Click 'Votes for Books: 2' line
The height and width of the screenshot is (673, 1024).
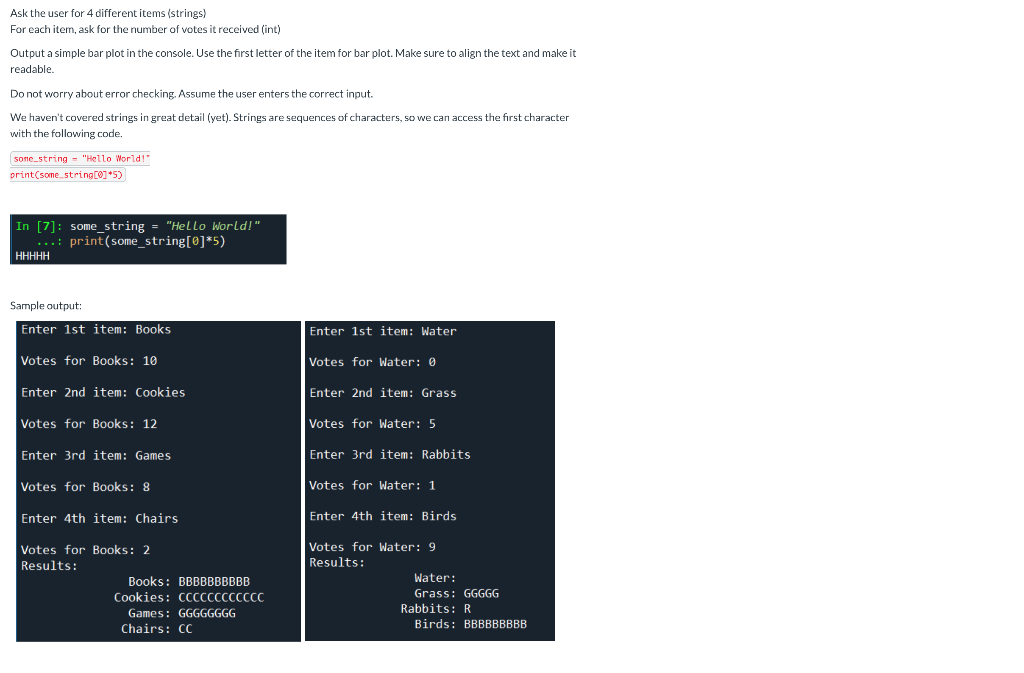[86, 550]
